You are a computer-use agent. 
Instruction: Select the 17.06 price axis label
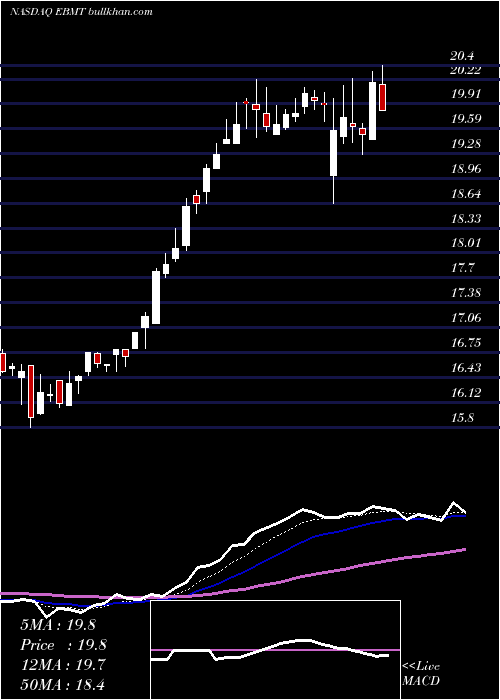tap(466, 318)
